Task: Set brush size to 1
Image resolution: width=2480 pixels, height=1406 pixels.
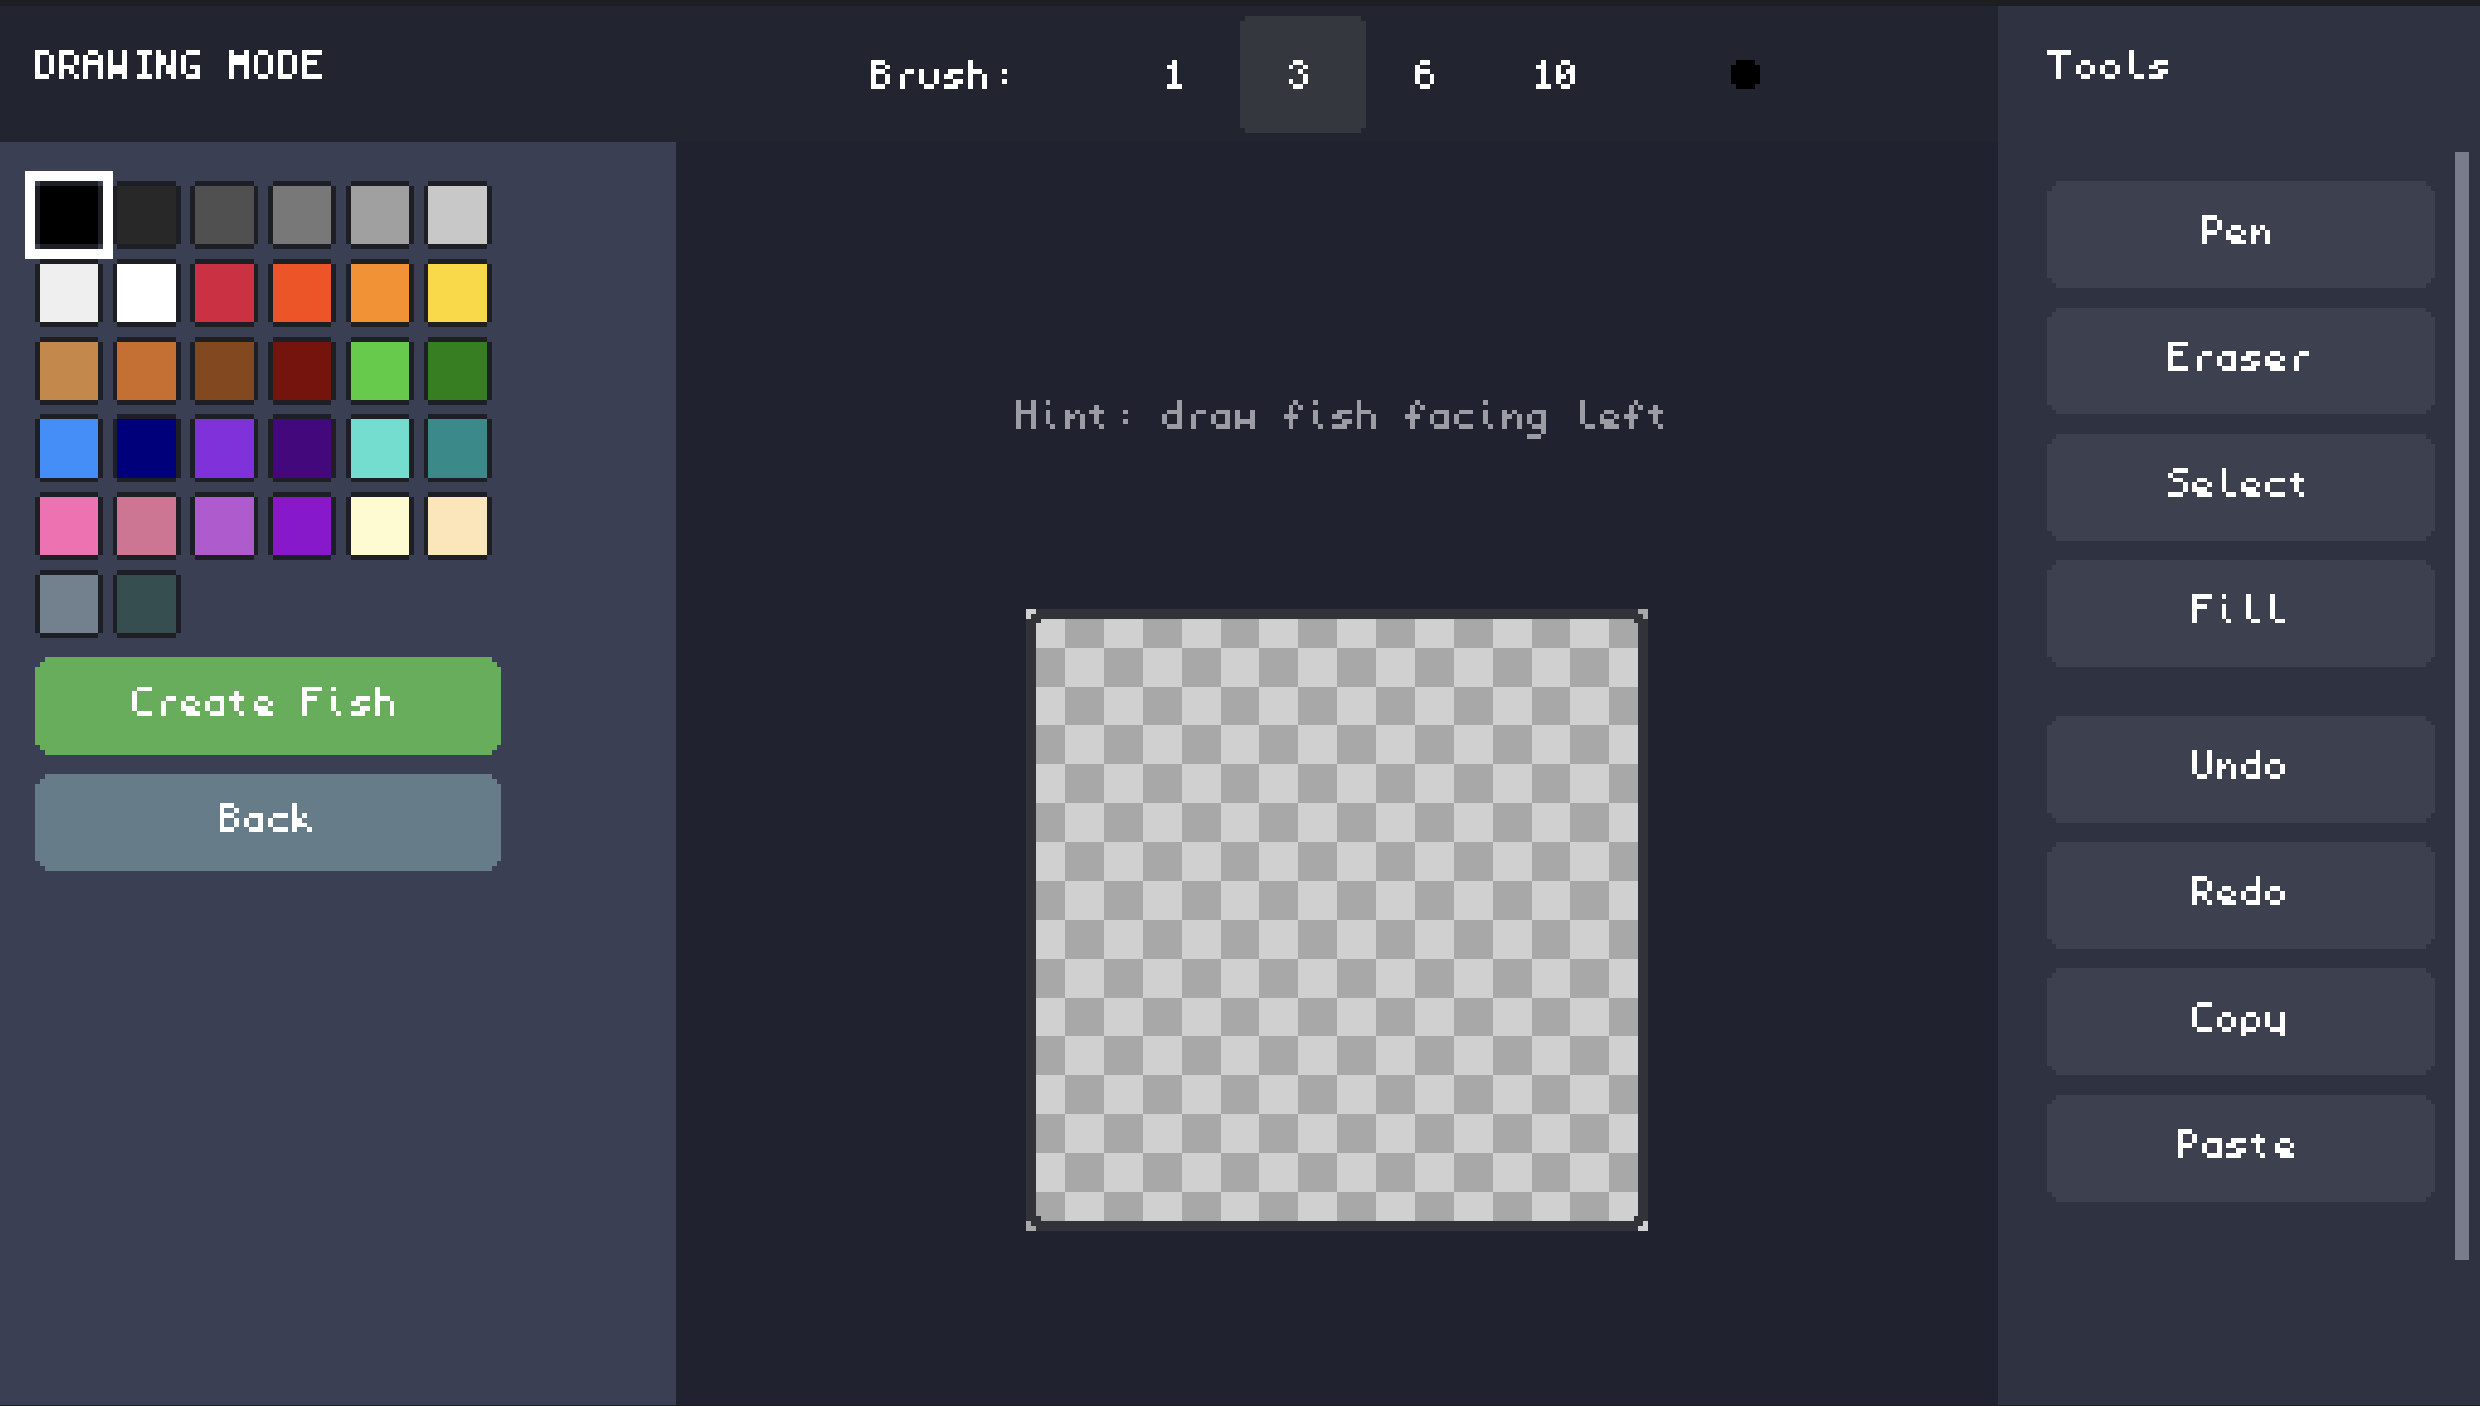Action: coord(1174,75)
